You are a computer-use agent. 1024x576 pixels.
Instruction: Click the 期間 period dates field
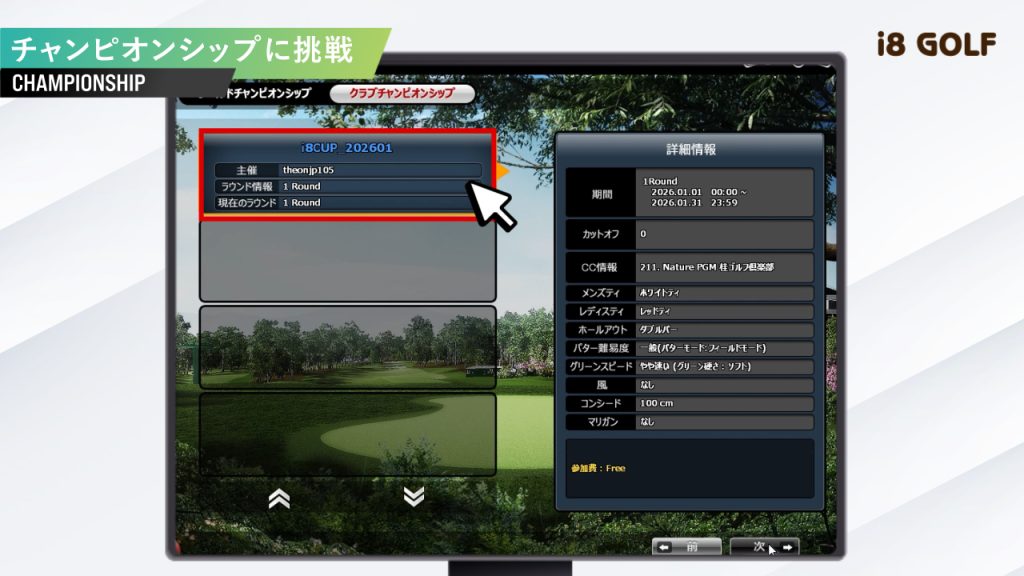click(723, 192)
